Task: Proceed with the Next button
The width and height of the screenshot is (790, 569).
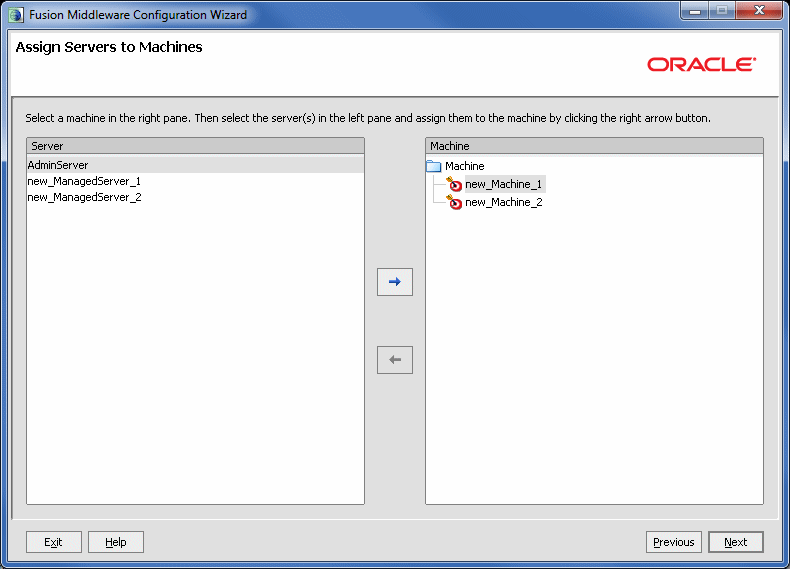Action: pos(736,542)
